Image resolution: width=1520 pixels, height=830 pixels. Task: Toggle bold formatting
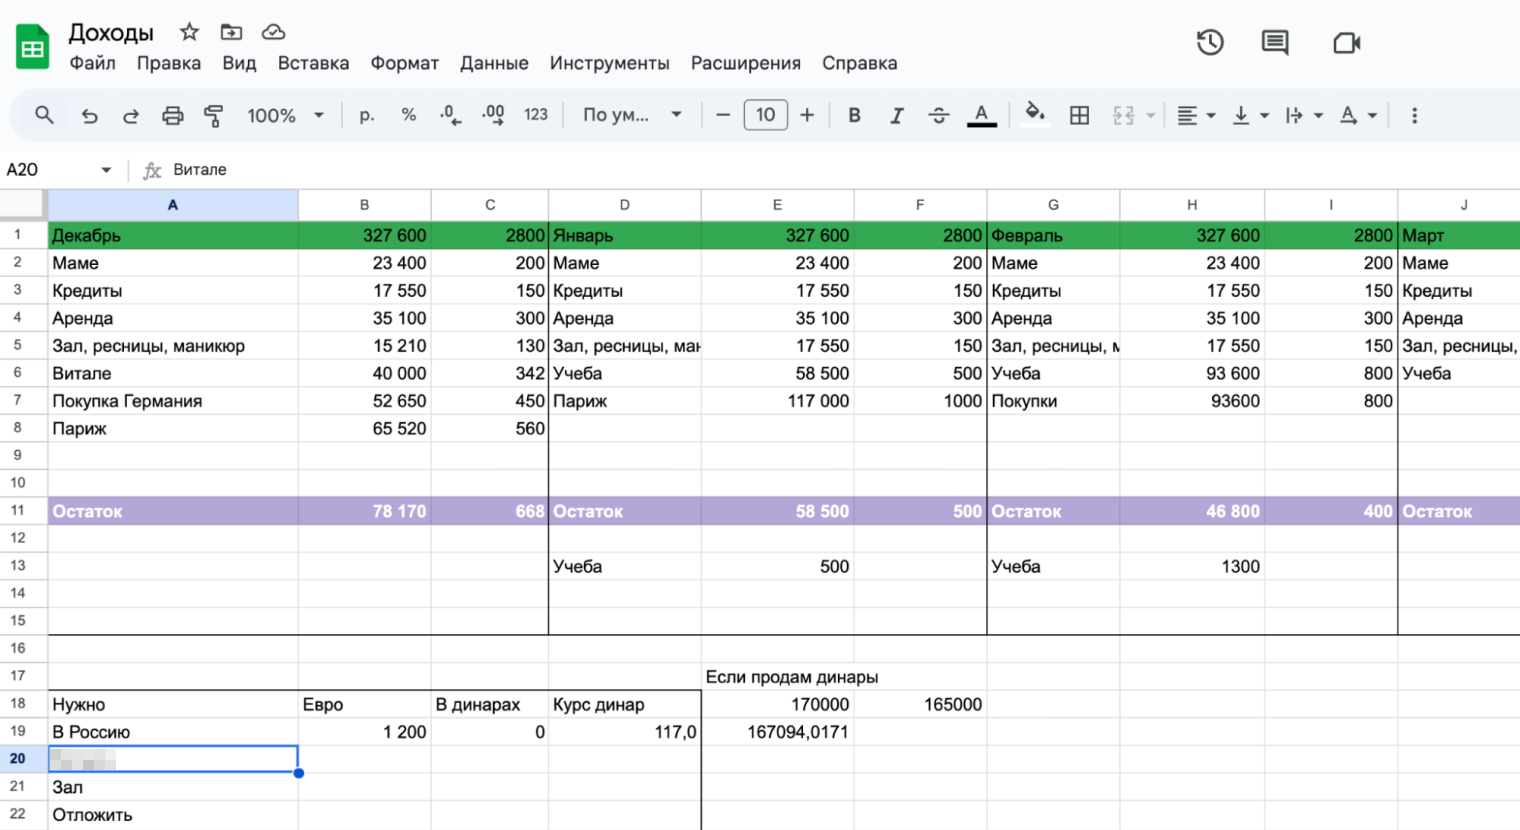(x=854, y=115)
